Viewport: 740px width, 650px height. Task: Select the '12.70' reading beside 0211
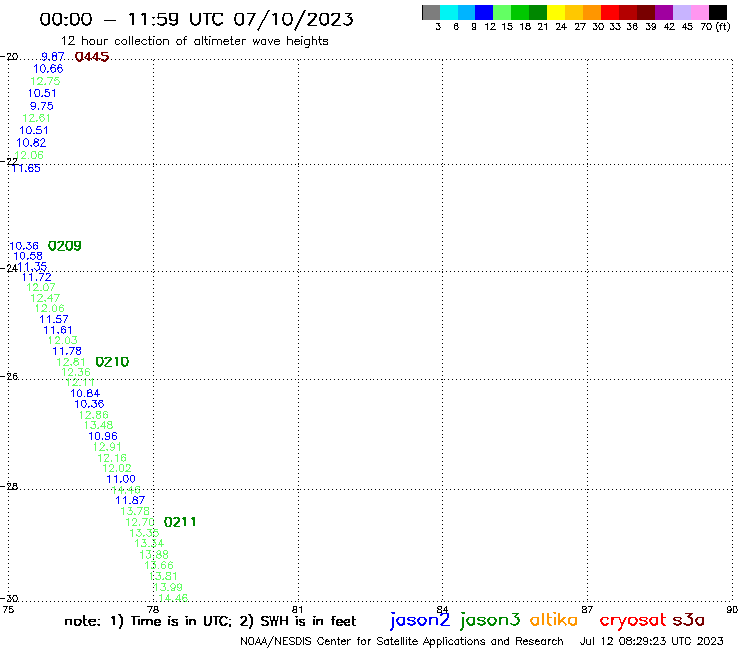pos(140,522)
